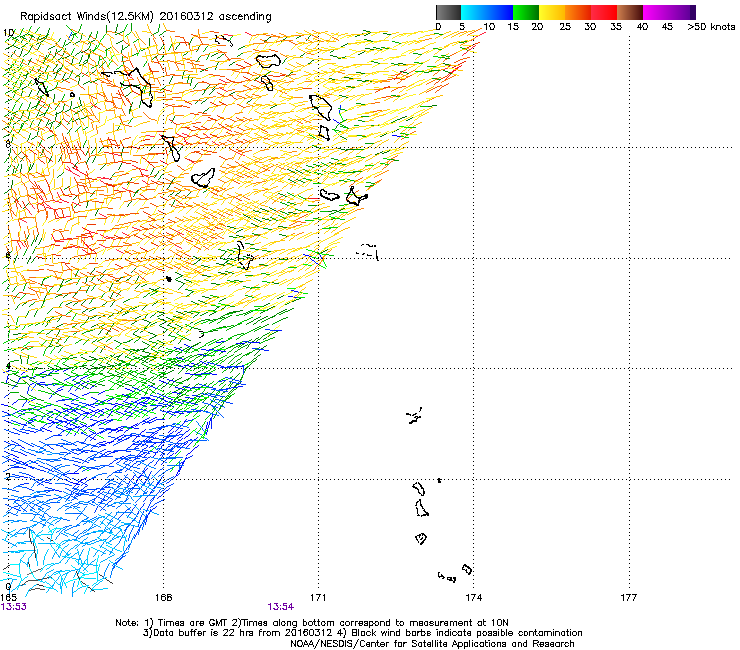Click the longitude label '165'

coord(8,598)
